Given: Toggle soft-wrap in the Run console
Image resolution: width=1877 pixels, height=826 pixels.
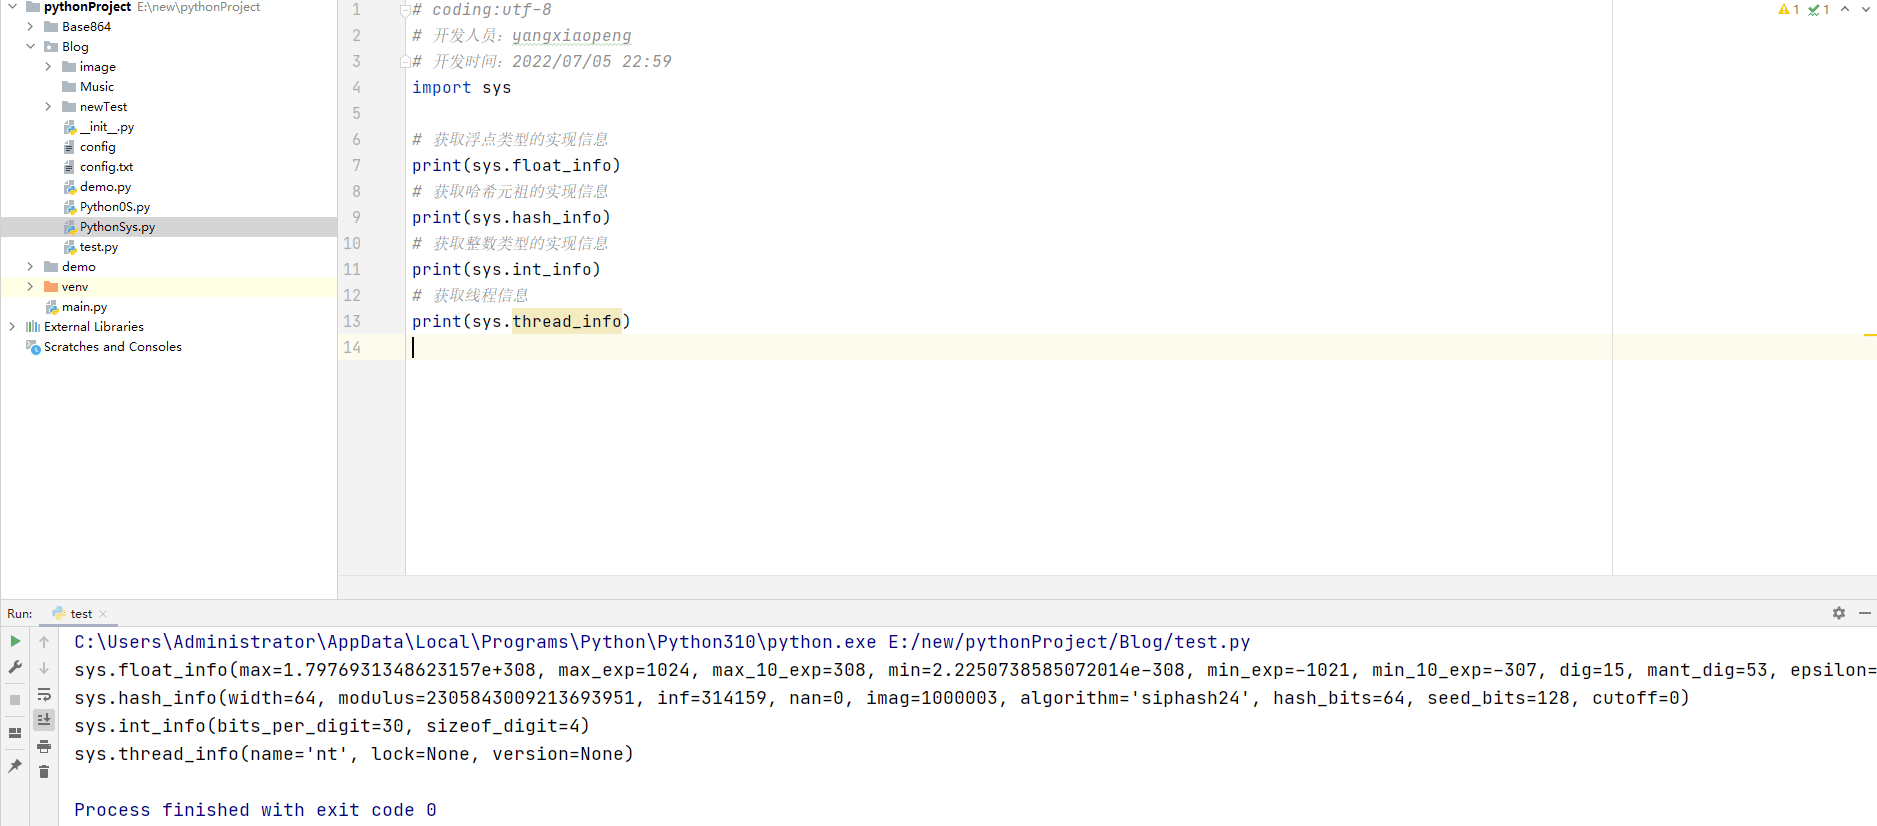Looking at the screenshot, I should coord(44,694).
